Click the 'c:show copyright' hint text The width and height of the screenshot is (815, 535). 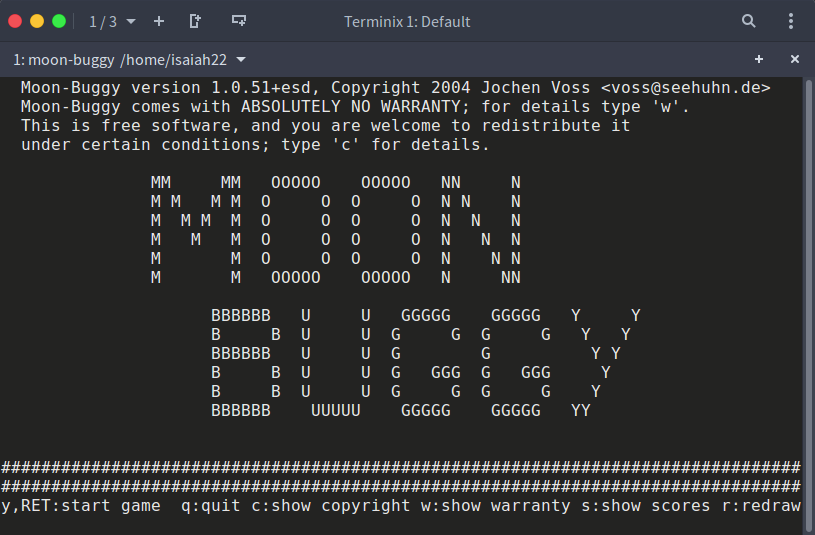pyautogui.click(x=331, y=506)
